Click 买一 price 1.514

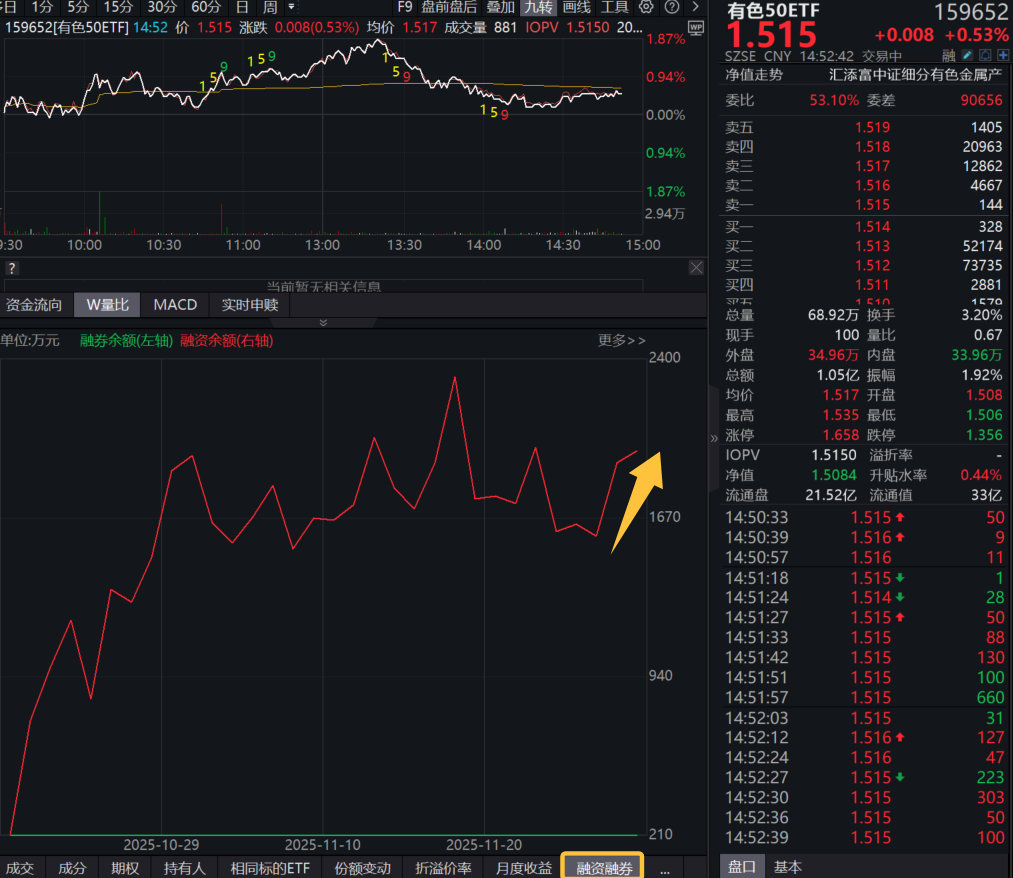pyautogui.click(x=872, y=227)
